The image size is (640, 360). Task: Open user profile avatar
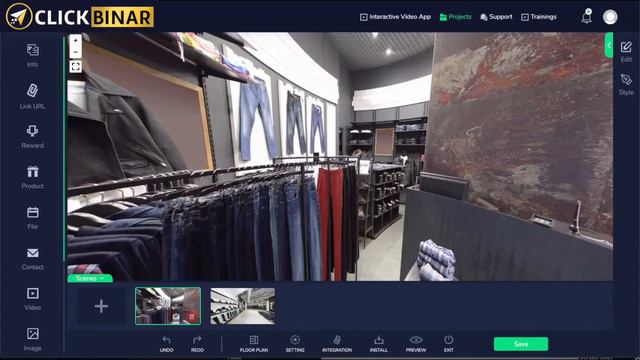tap(610, 17)
